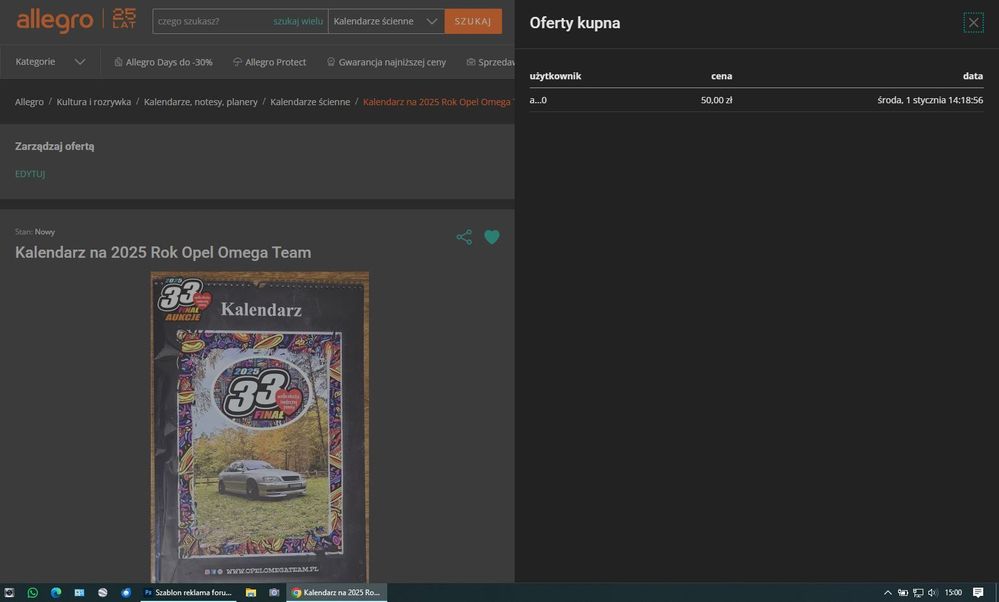Open Allegro Days do -30% menu item
Screen dimensions: 999x602
[163, 62]
